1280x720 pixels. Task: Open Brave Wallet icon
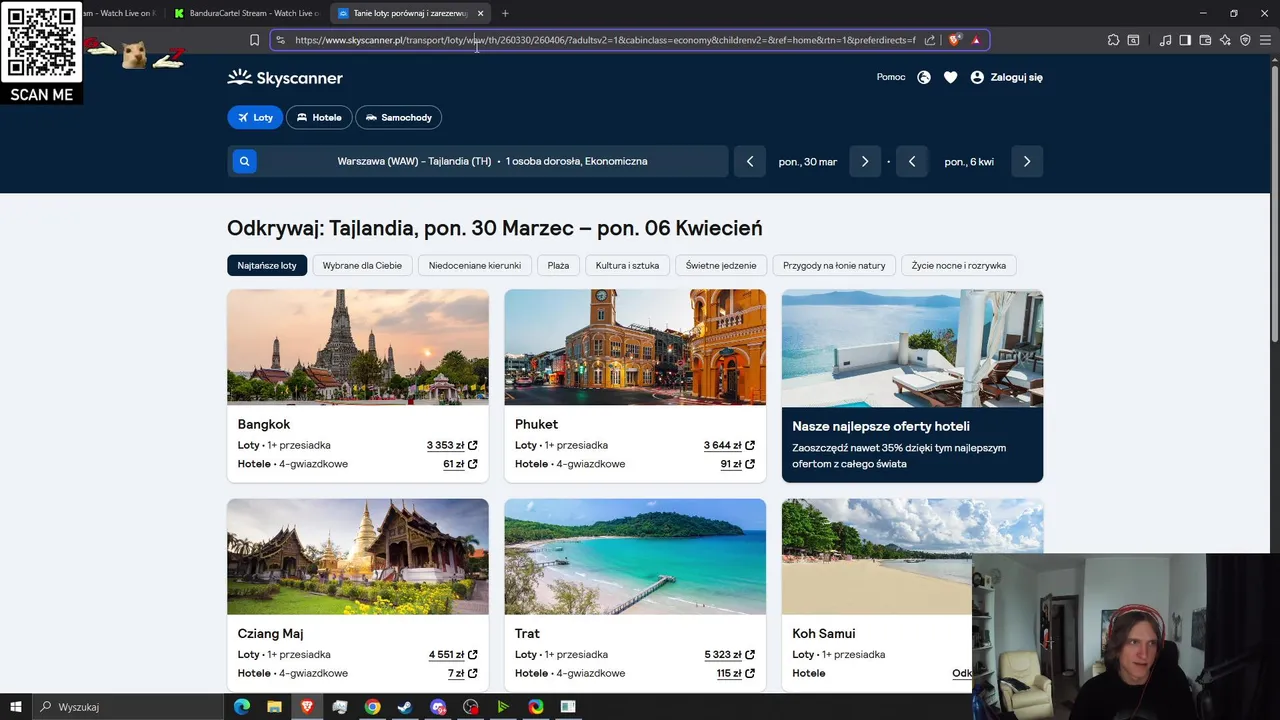point(1205,40)
